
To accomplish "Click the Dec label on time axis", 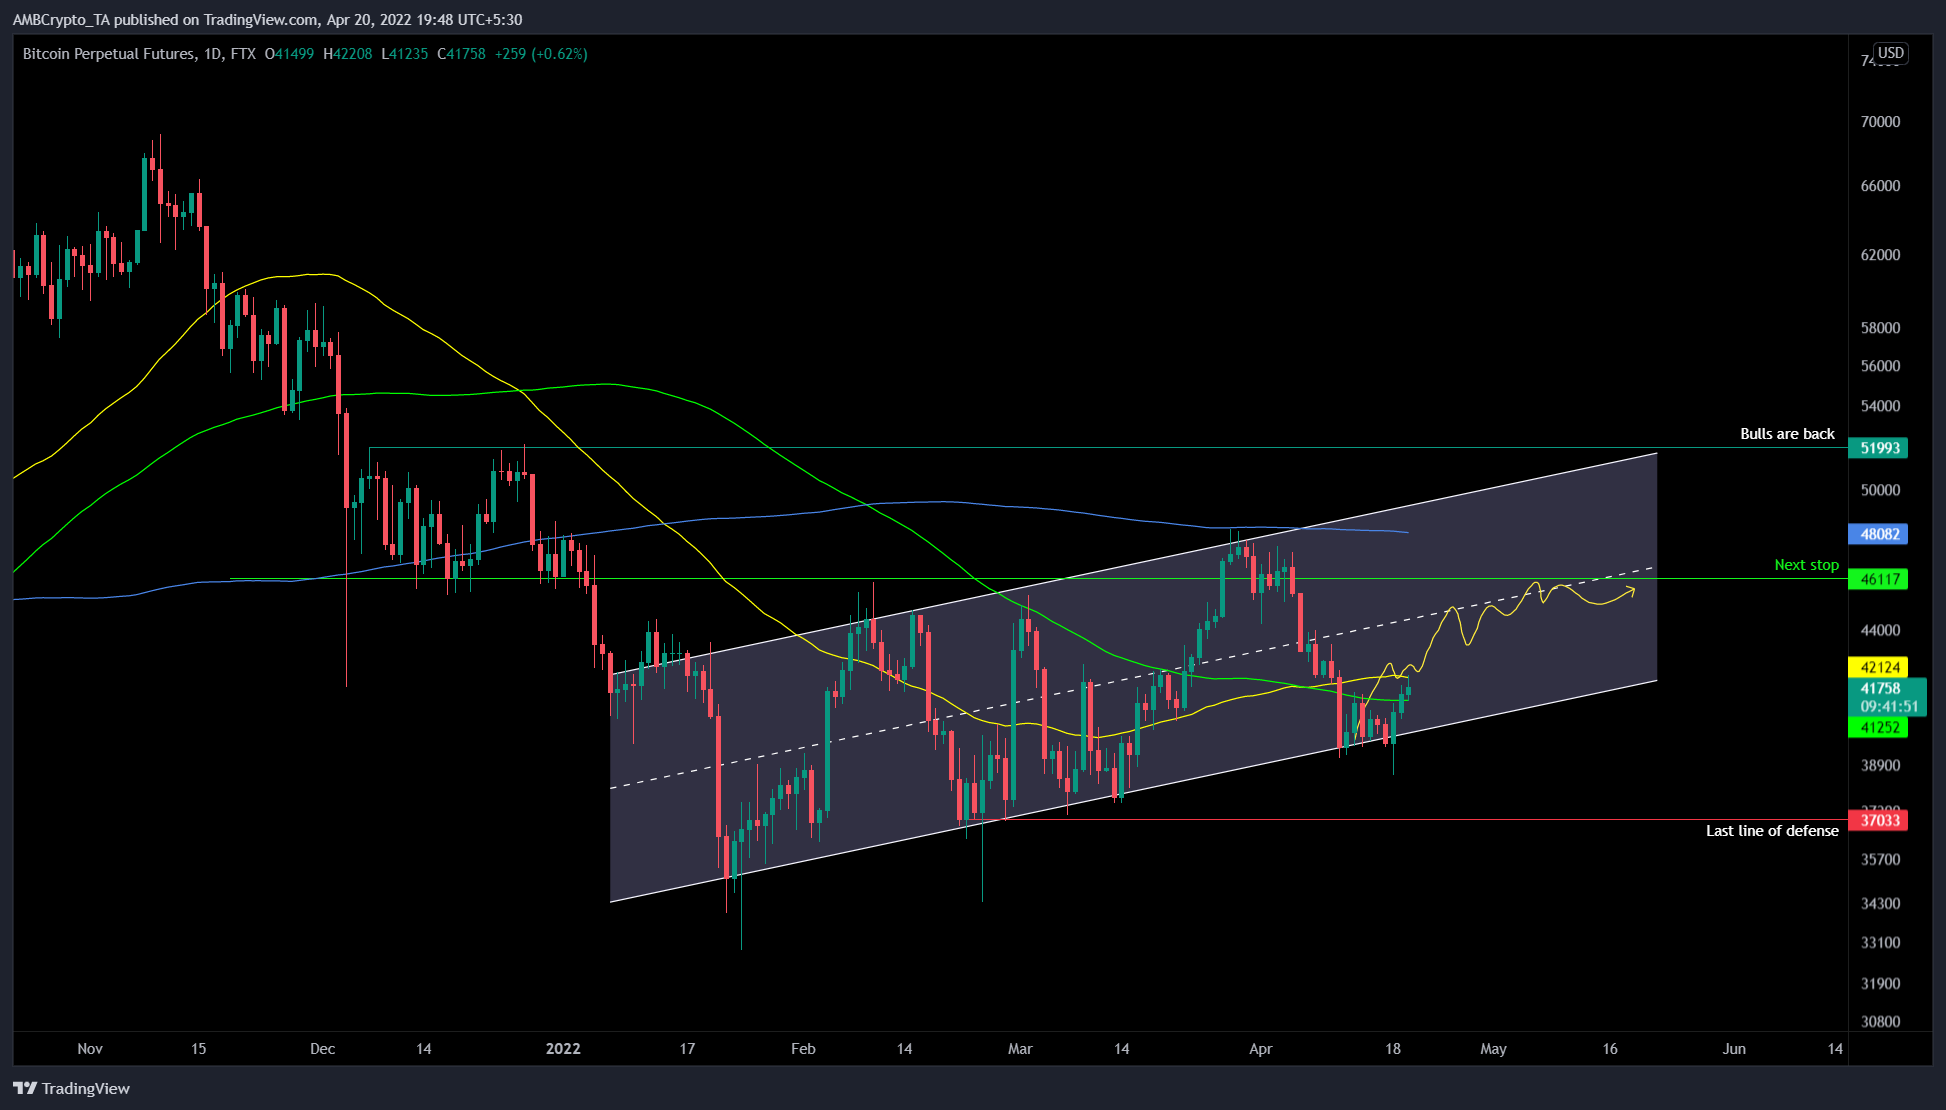I will (322, 1049).
